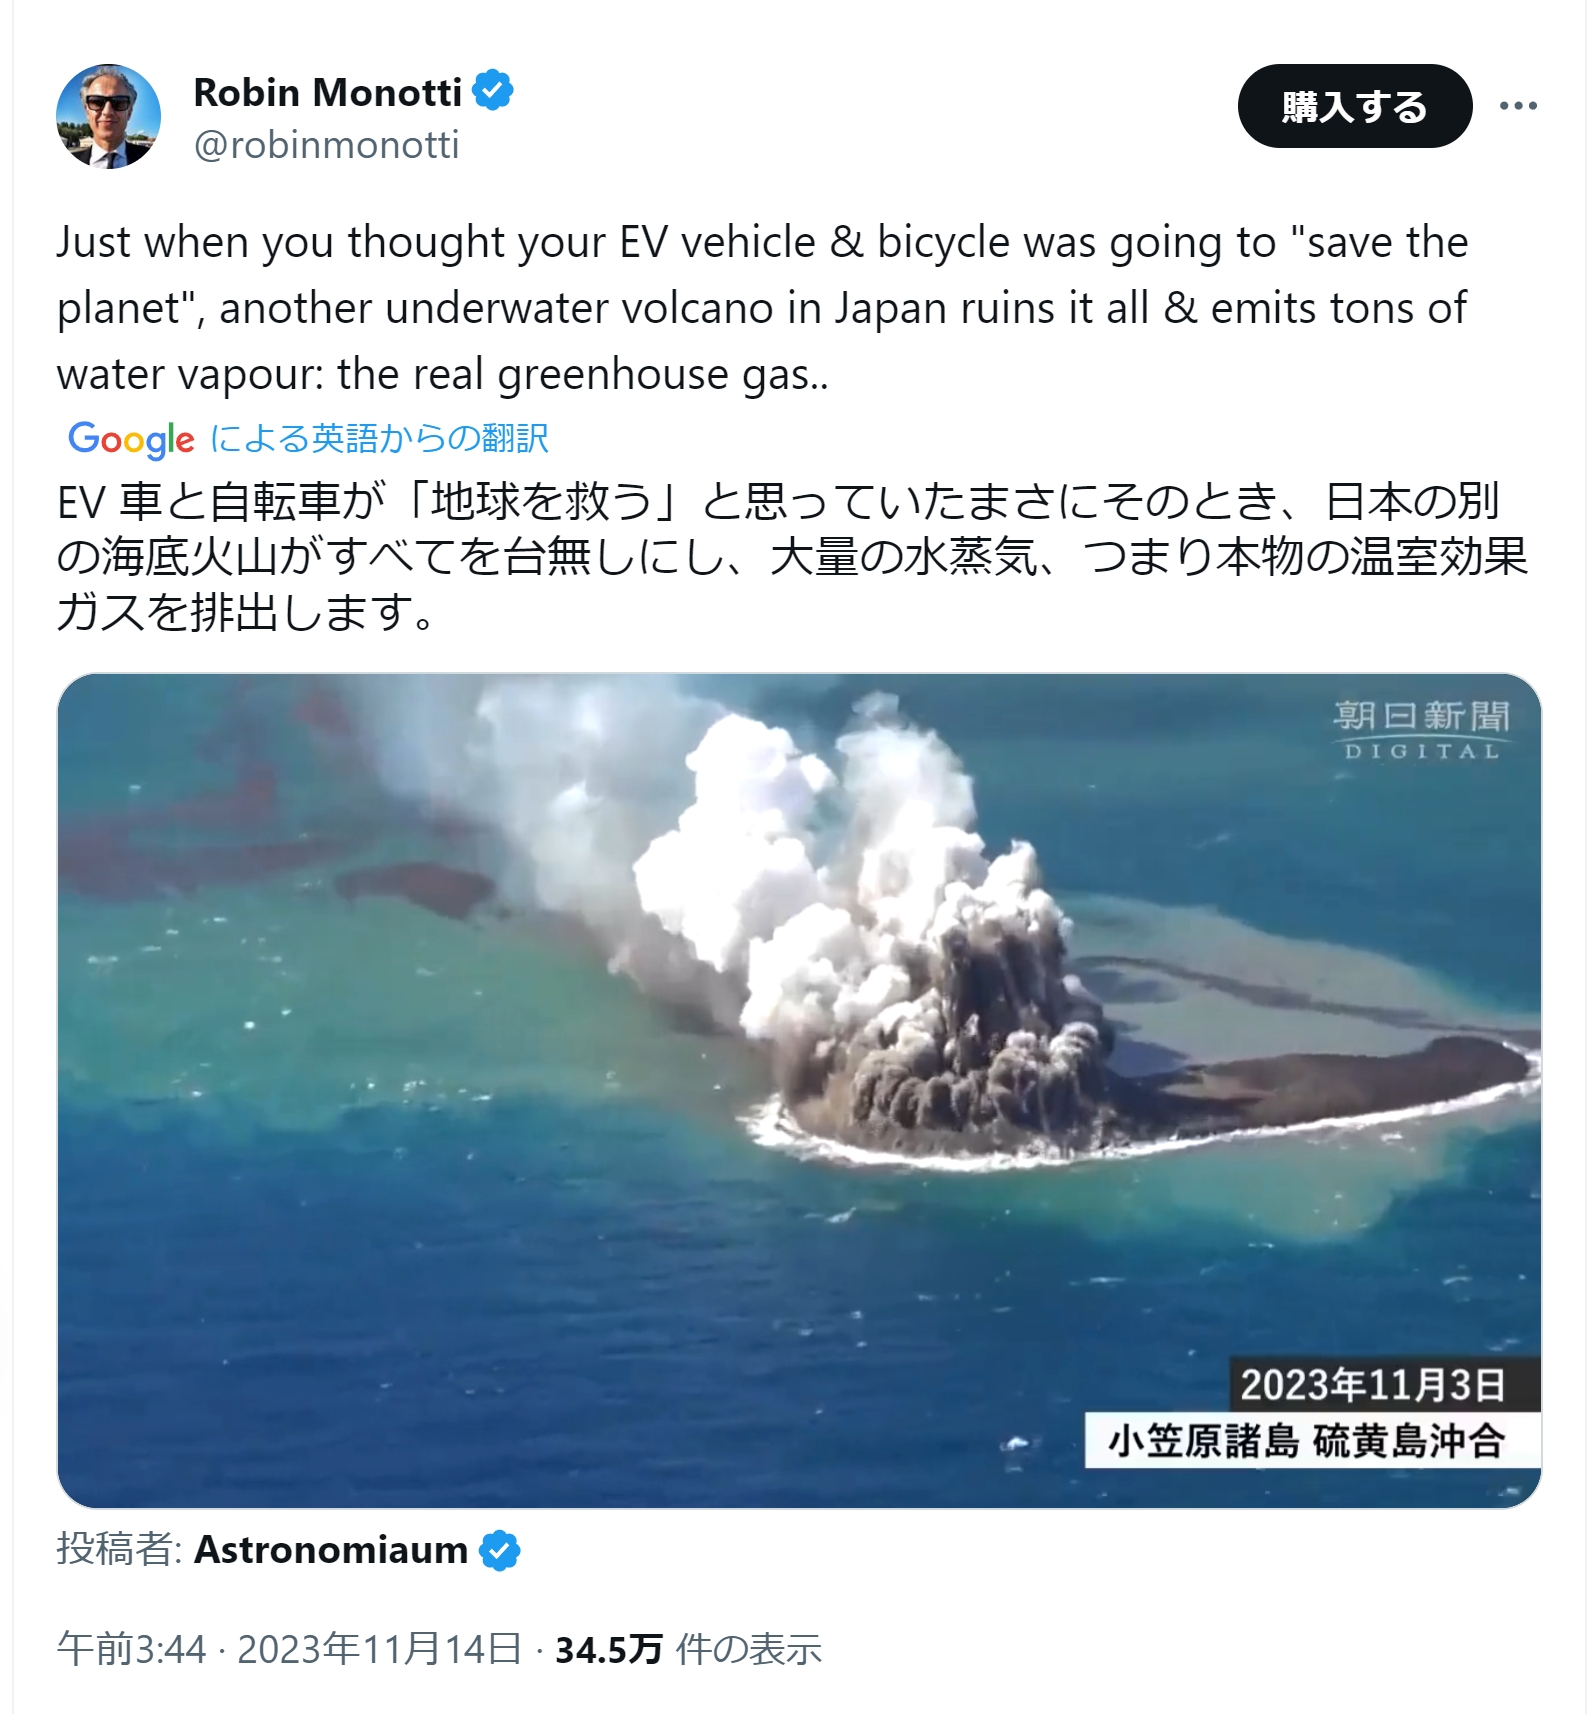This screenshot has height=1714, width=1595.
Task: Click the 34.5万 view count
Action: [x=609, y=1649]
